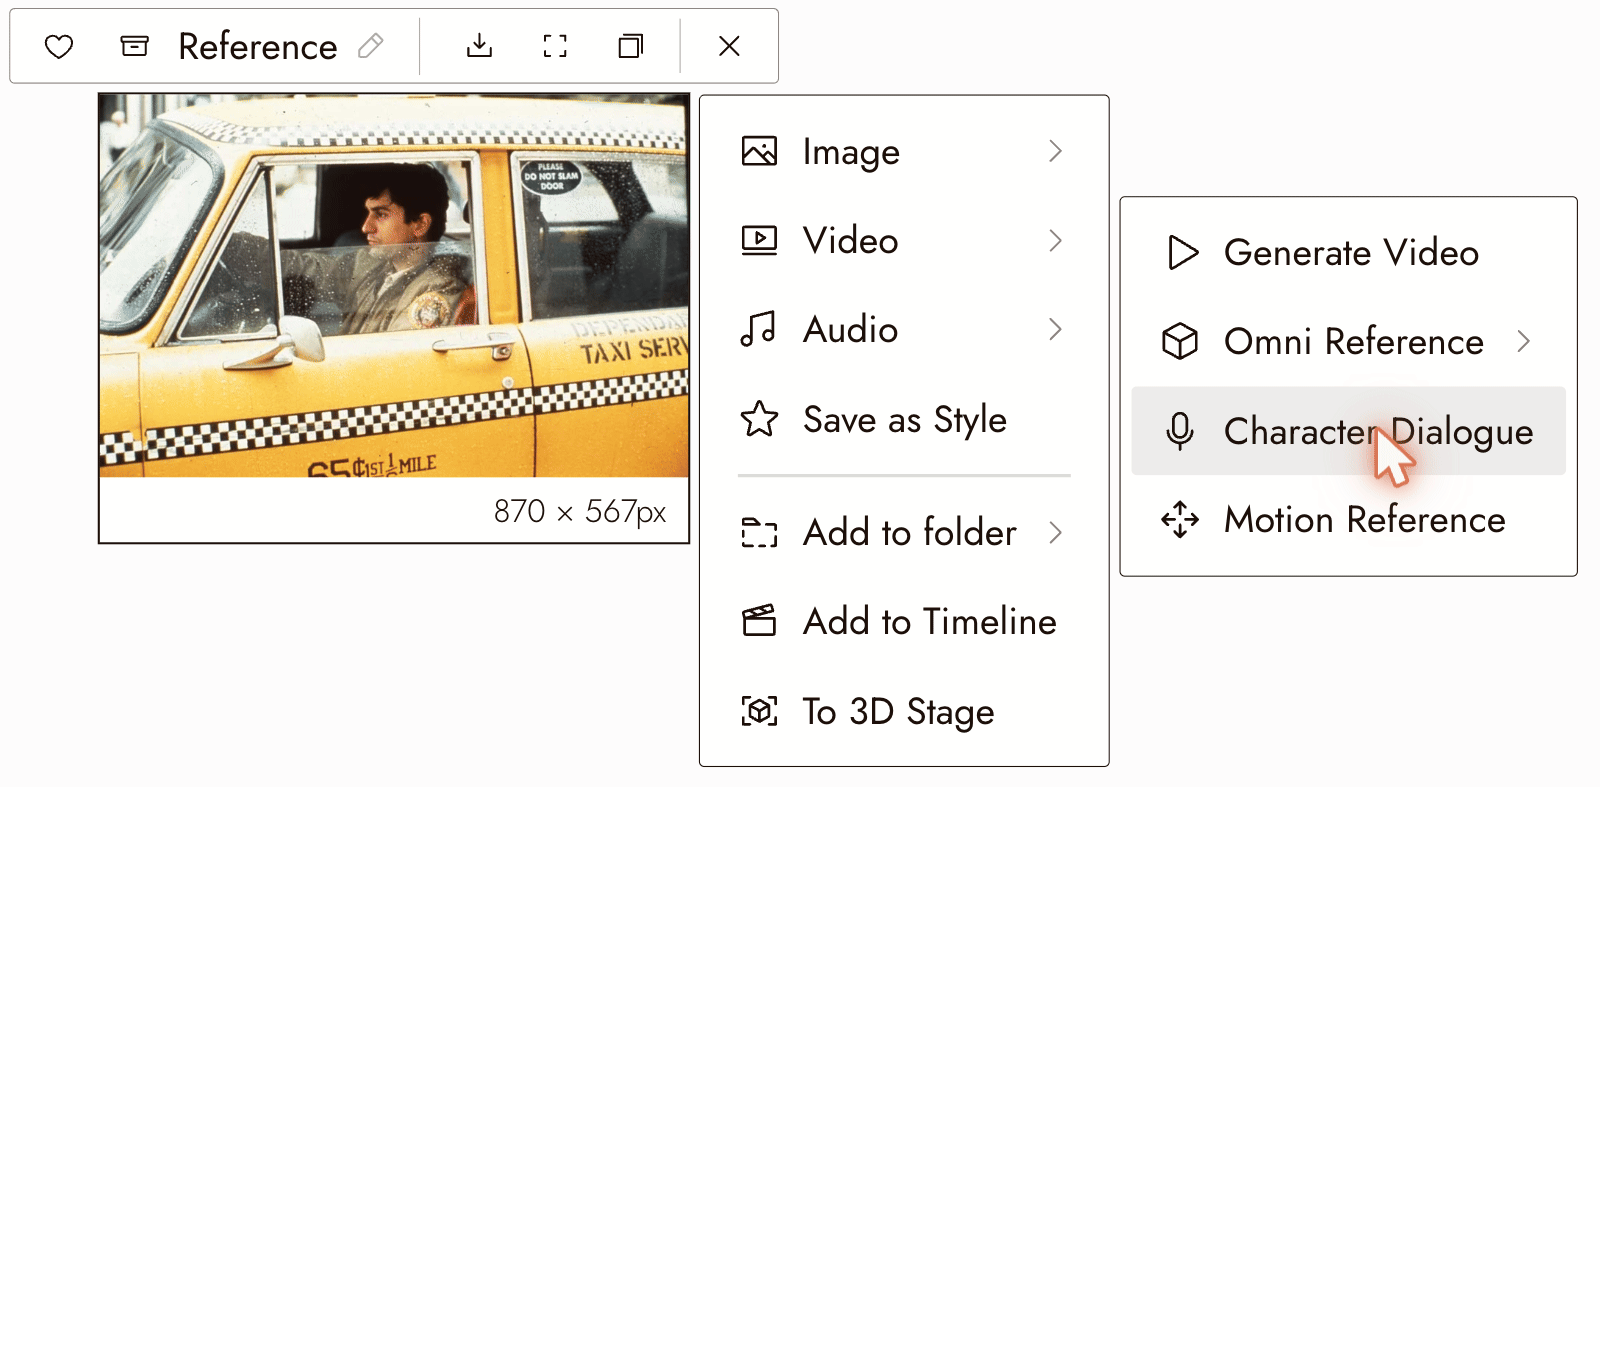Open the Image menu entry
Image resolution: width=1600 pixels, height=1362 pixels.
pyautogui.click(x=904, y=151)
